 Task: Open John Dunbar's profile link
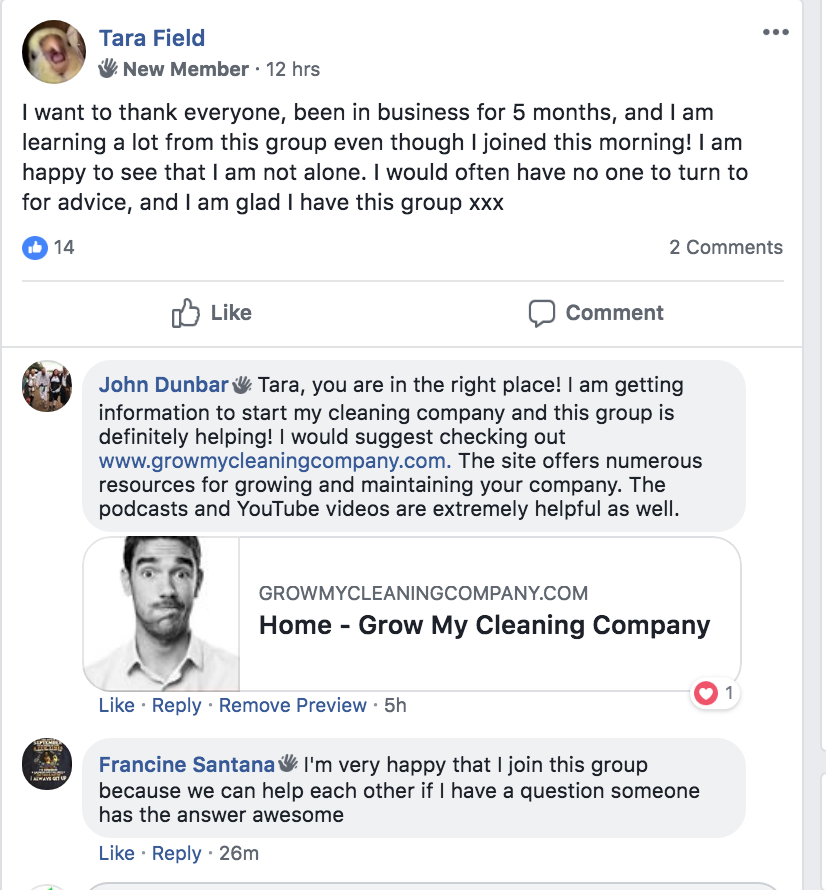pos(163,385)
